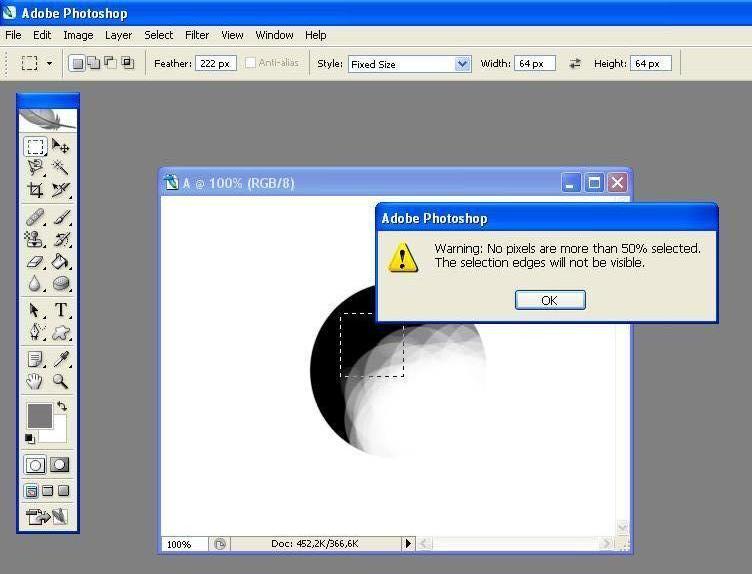Activate the Blur tool

[x=35, y=283]
